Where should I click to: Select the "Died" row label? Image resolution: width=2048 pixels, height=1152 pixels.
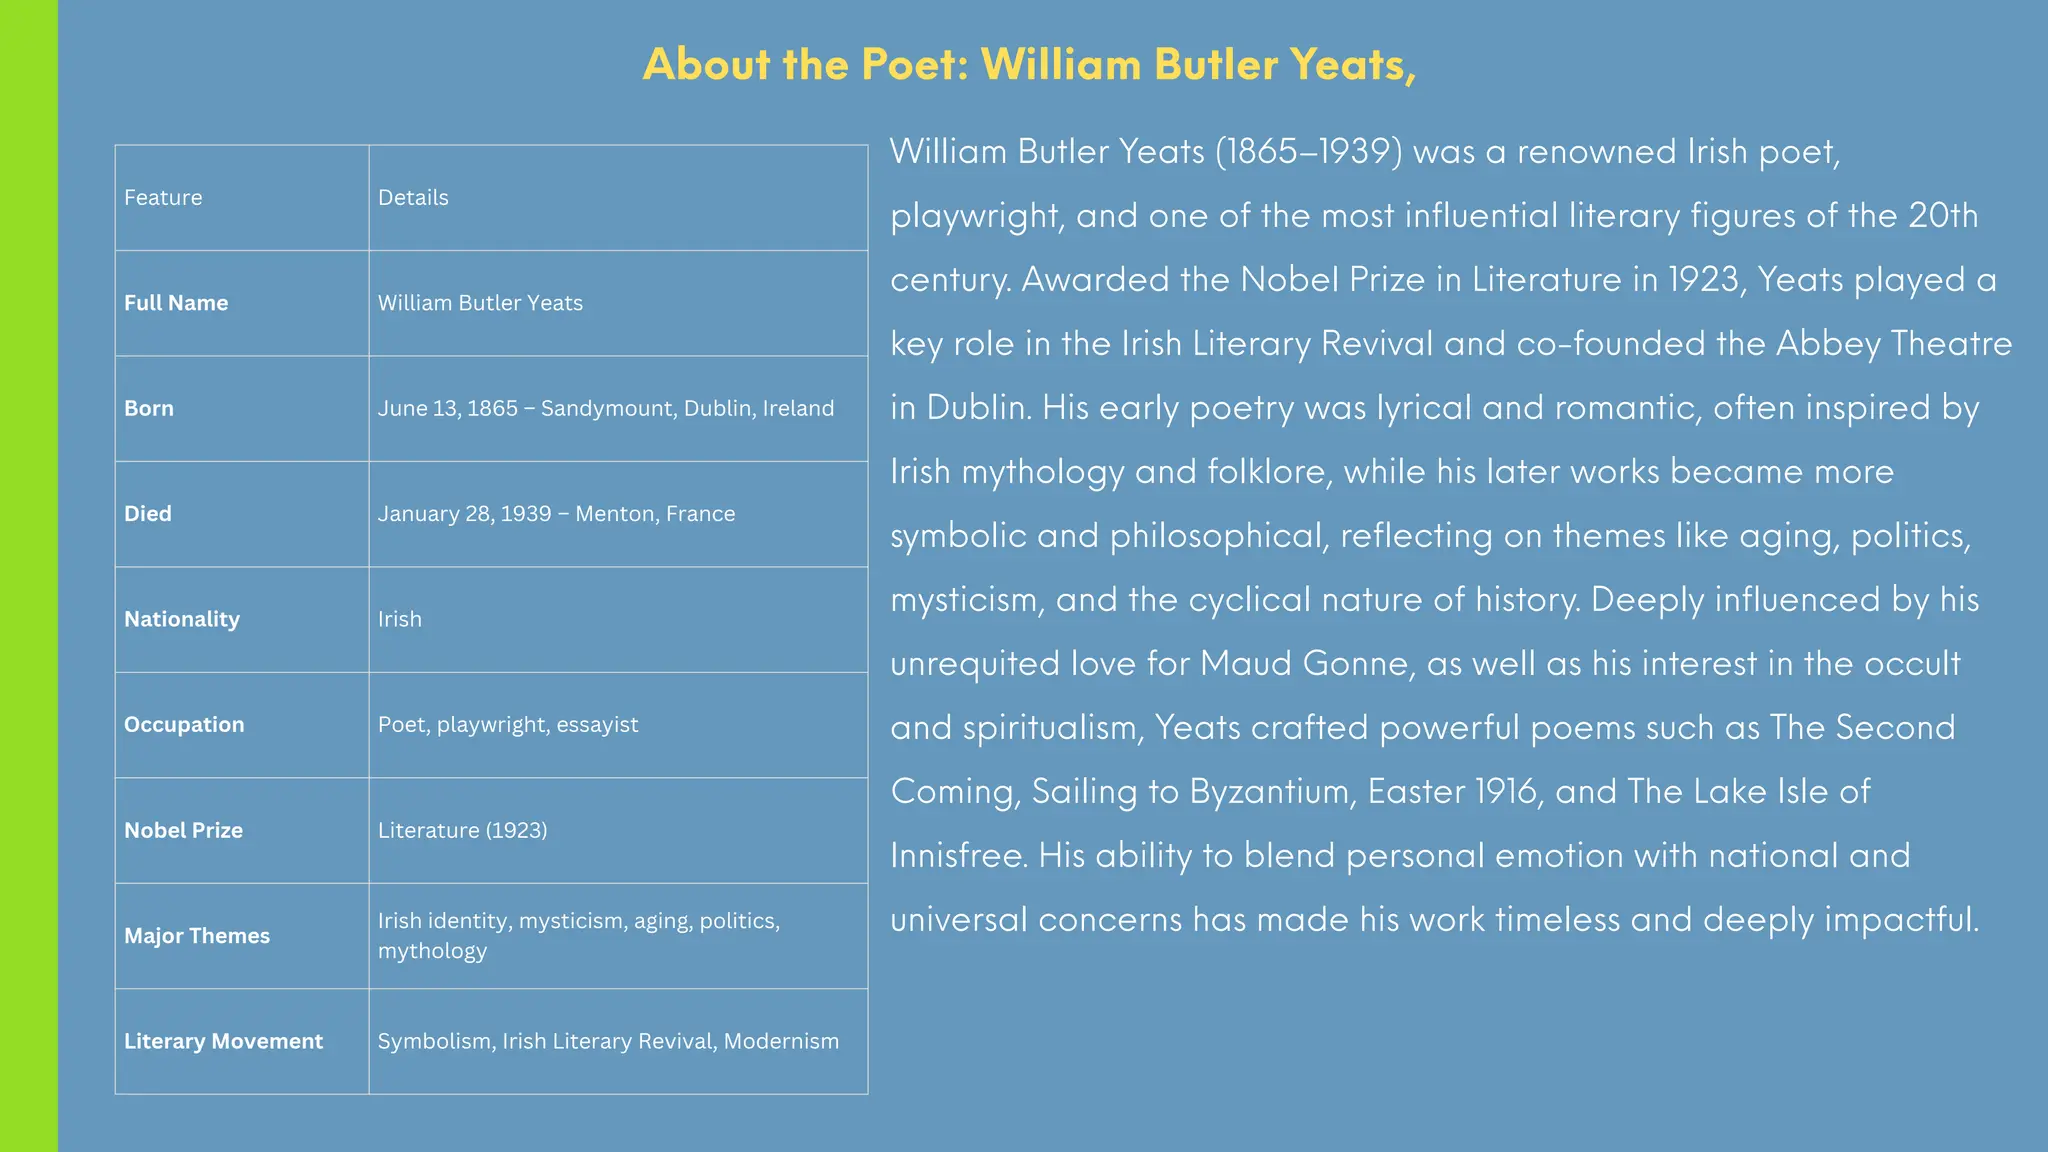(x=148, y=514)
